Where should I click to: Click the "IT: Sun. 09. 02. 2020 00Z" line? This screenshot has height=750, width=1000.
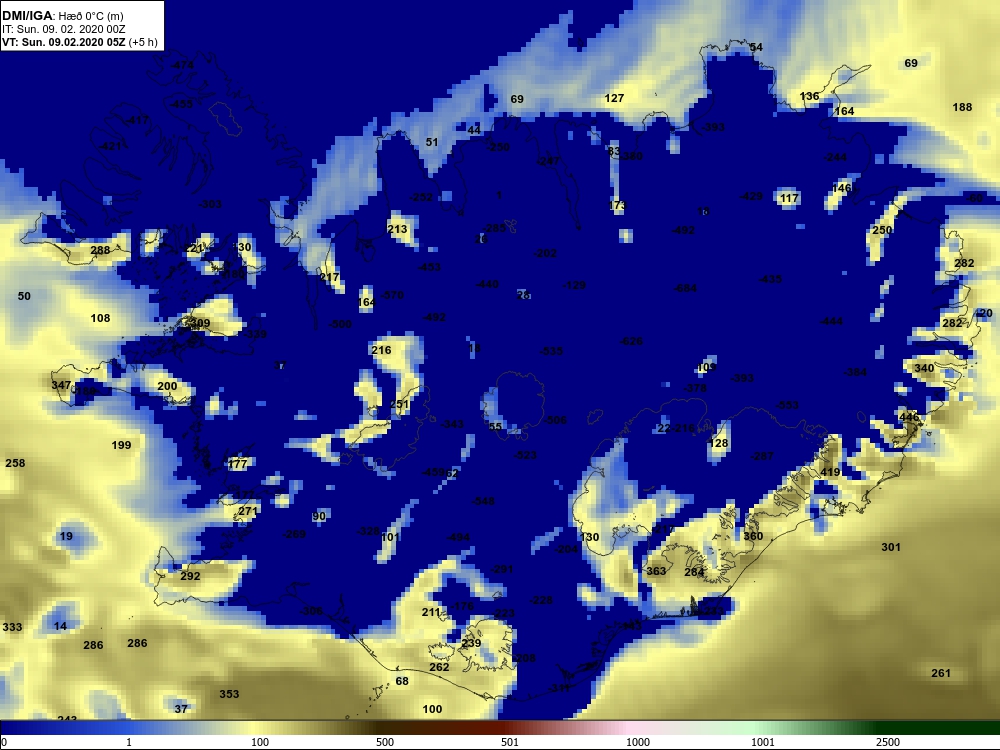point(64,29)
